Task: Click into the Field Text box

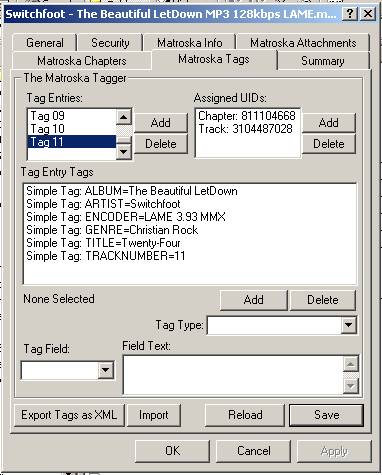Action: point(233,375)
